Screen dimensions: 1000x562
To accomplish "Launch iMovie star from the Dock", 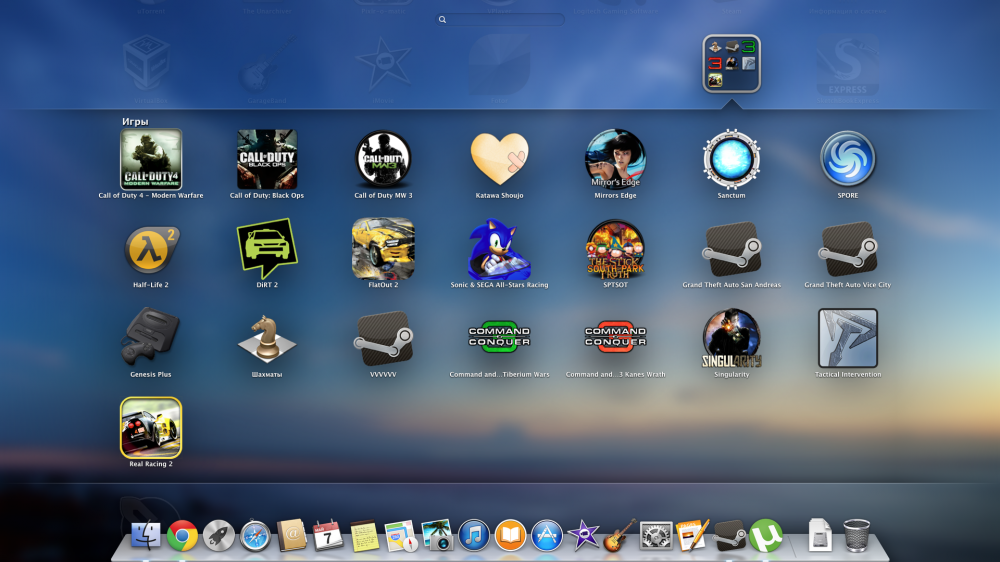I will pyautogui.click(x=583, y=535).
